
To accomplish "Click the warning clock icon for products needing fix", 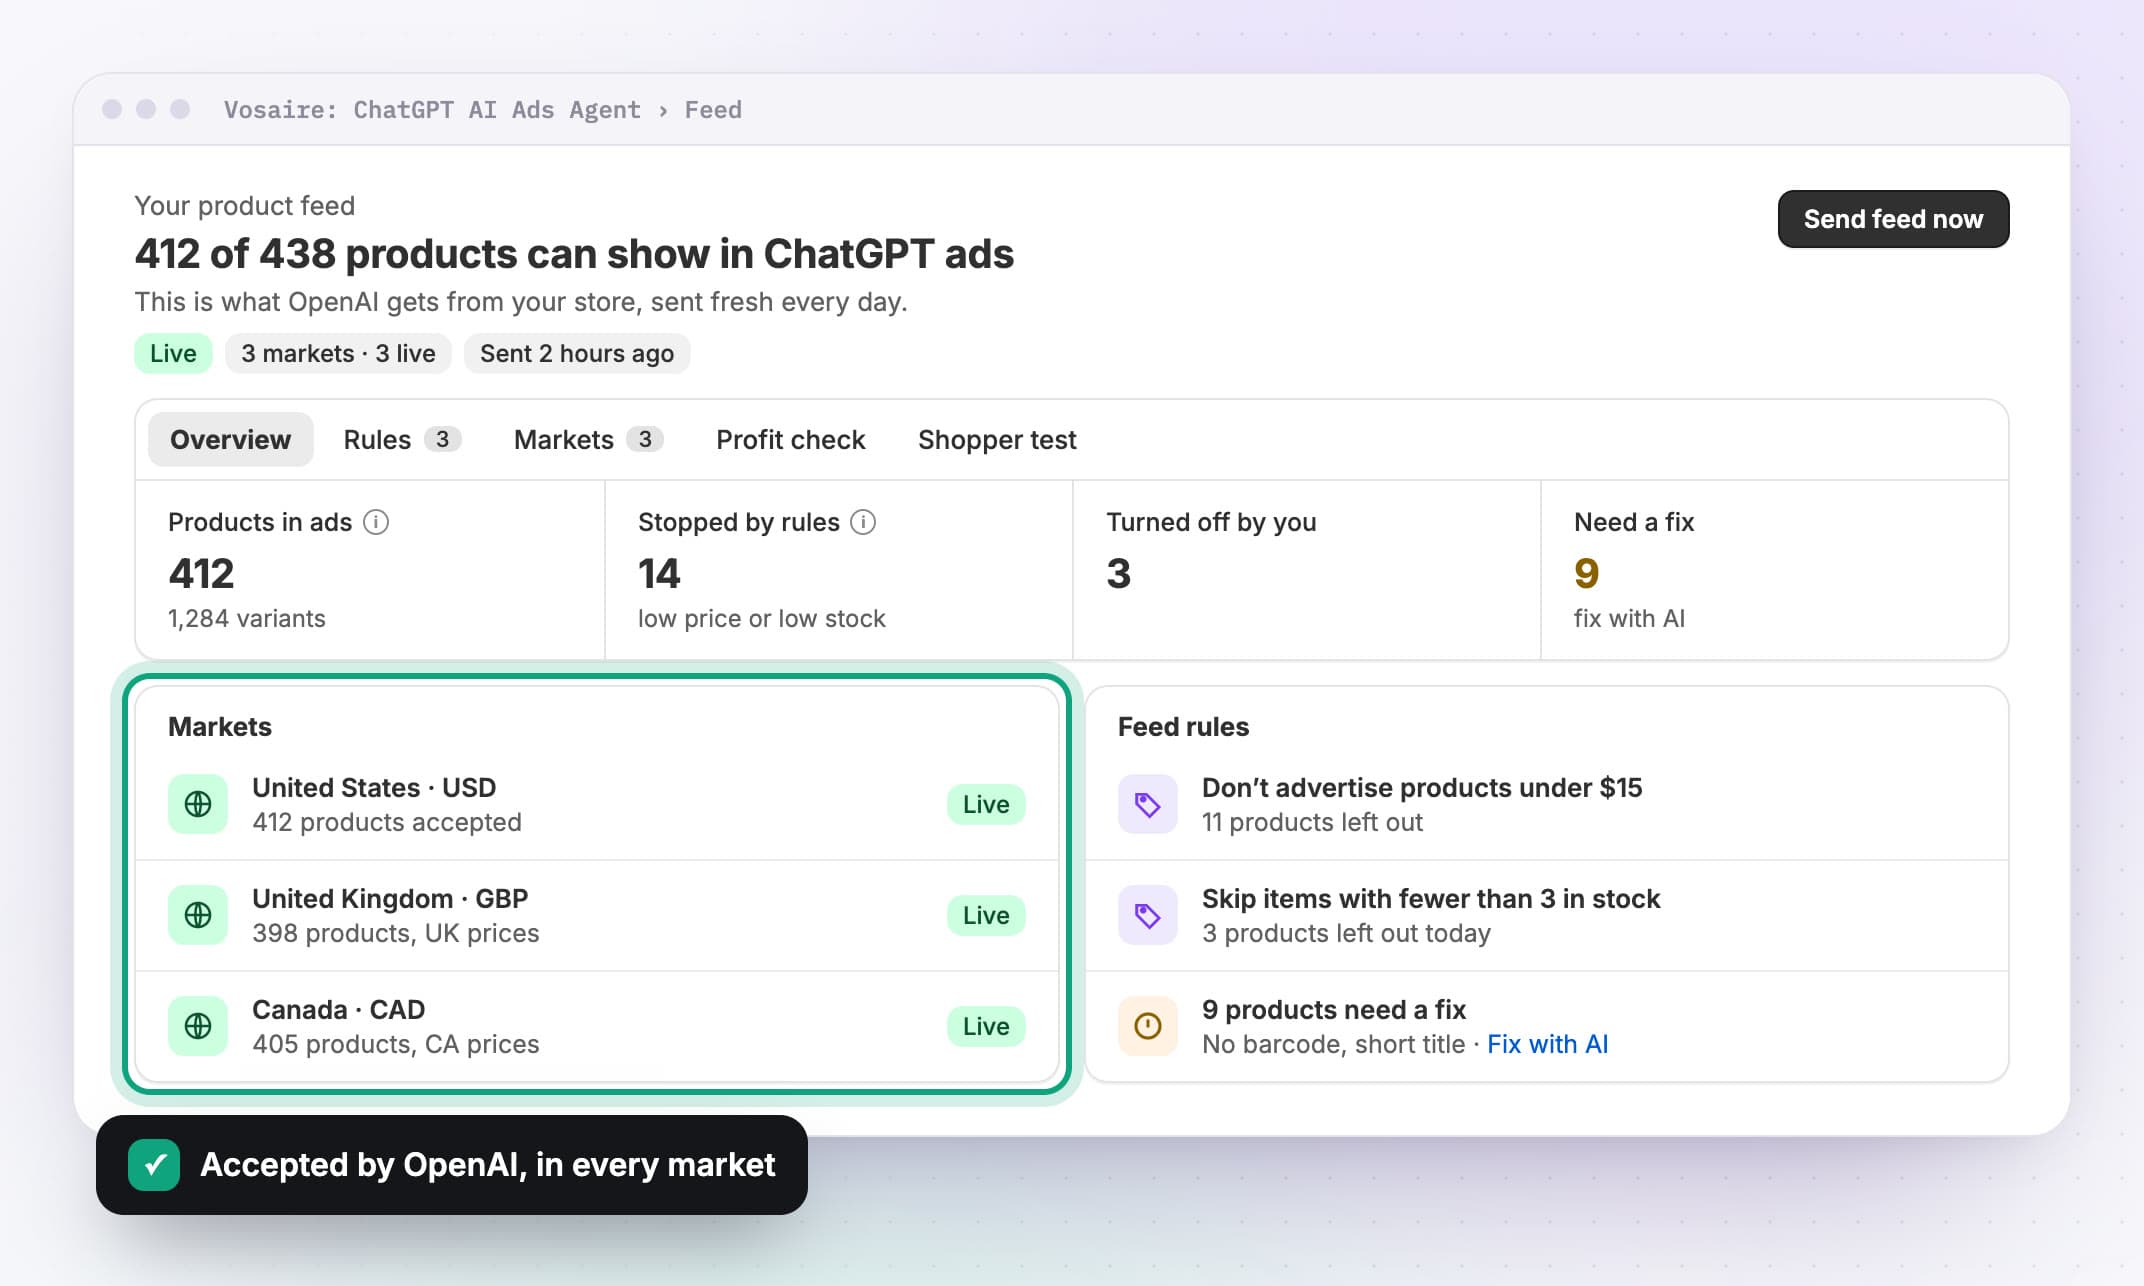I will (1148, 1026).
